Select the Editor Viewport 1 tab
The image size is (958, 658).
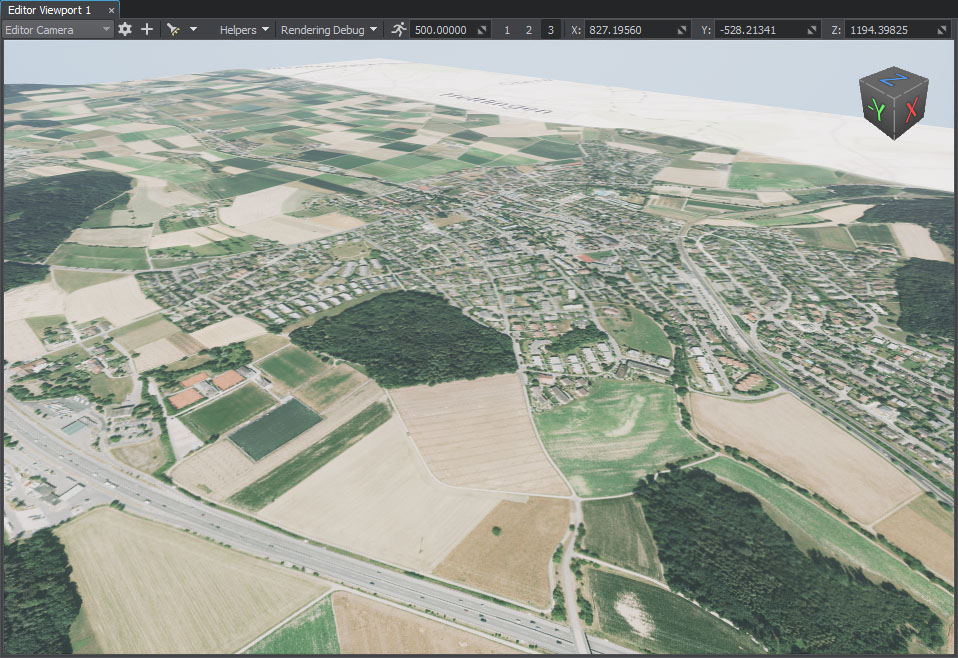coord(49,9)
